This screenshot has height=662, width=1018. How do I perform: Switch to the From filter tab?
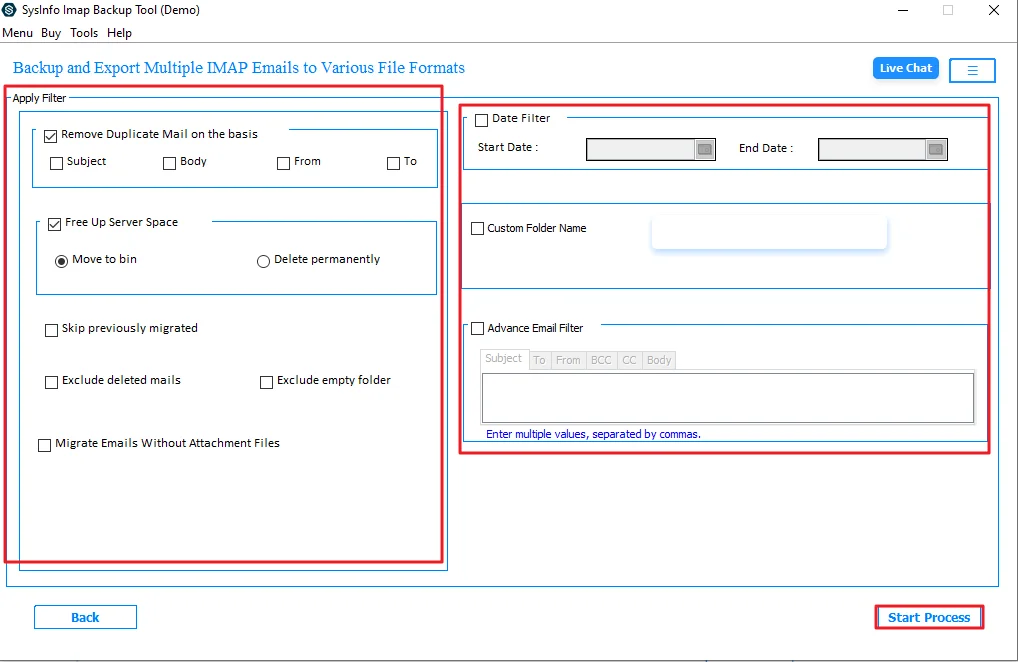567,360
